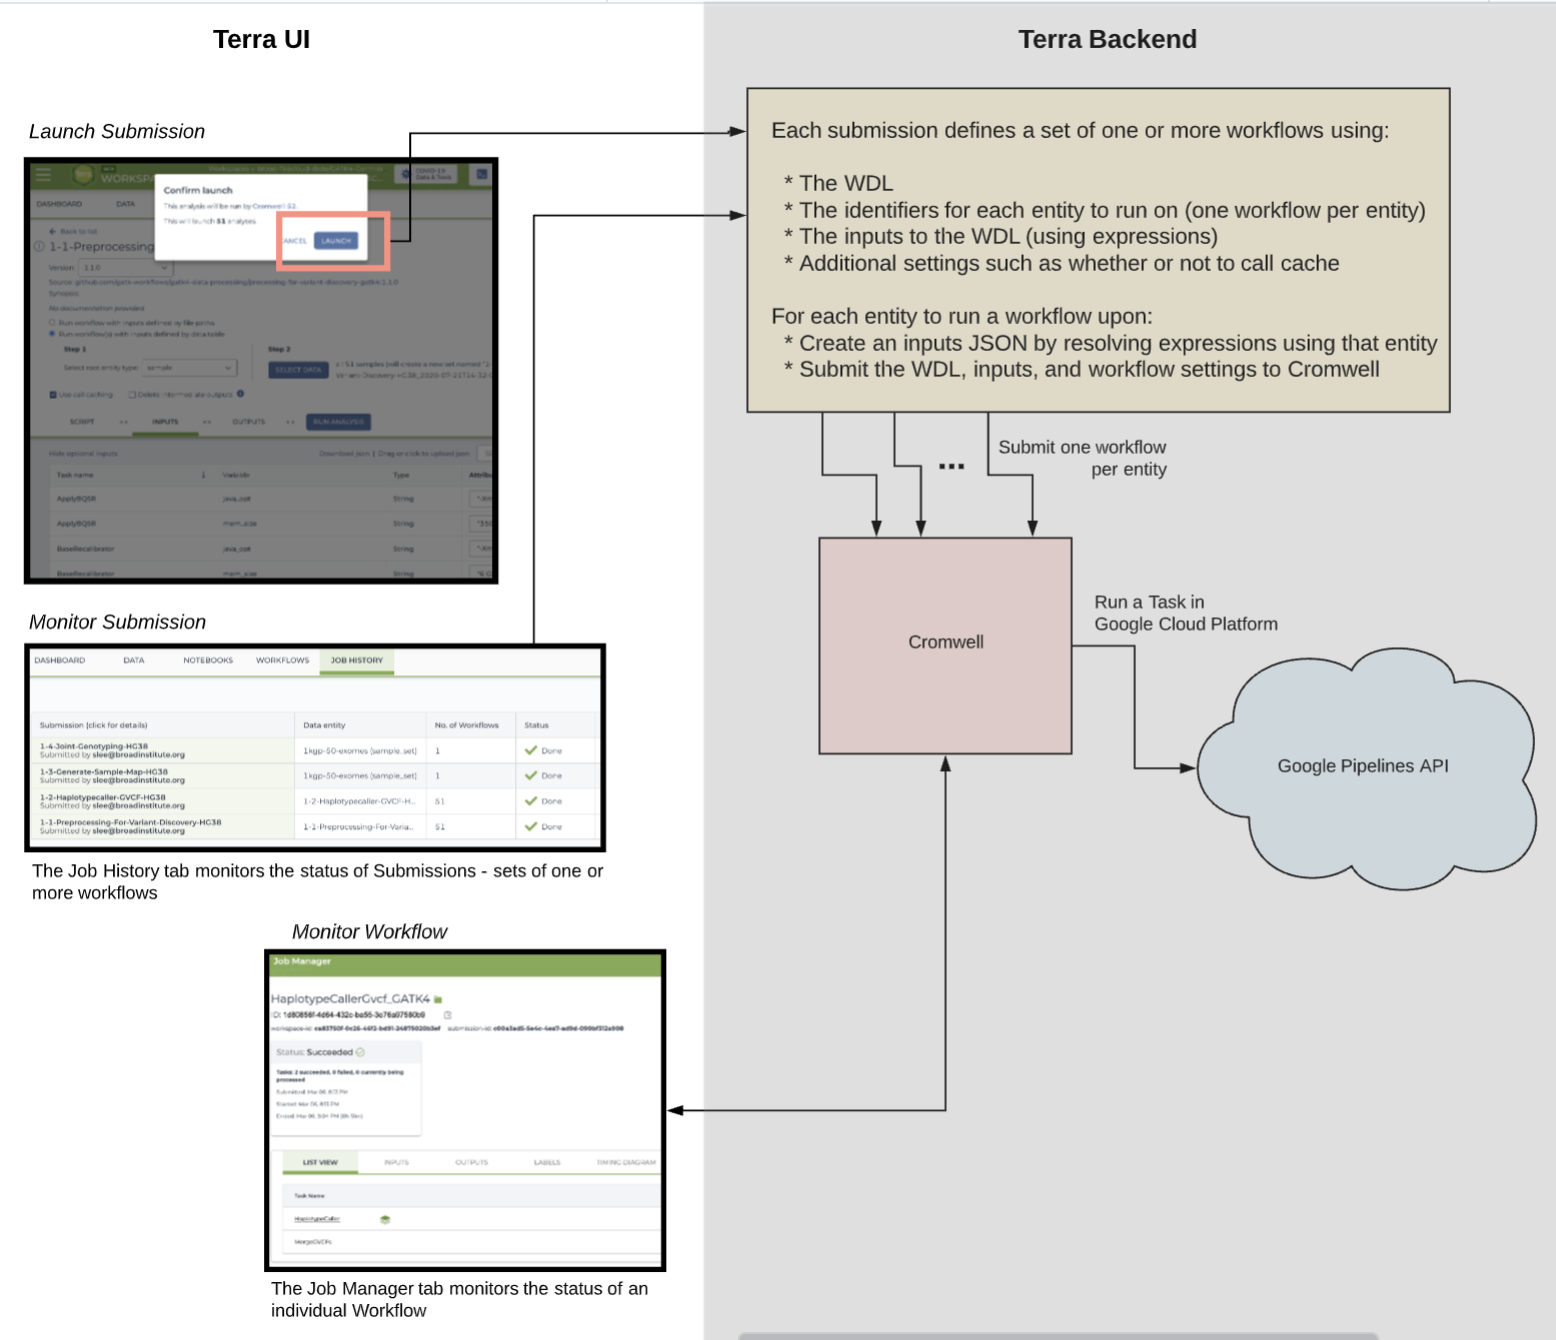Screen dimensions: 1556x1340
Task: Open the root entity type sample dropdown
Action: tap(190, 367)
